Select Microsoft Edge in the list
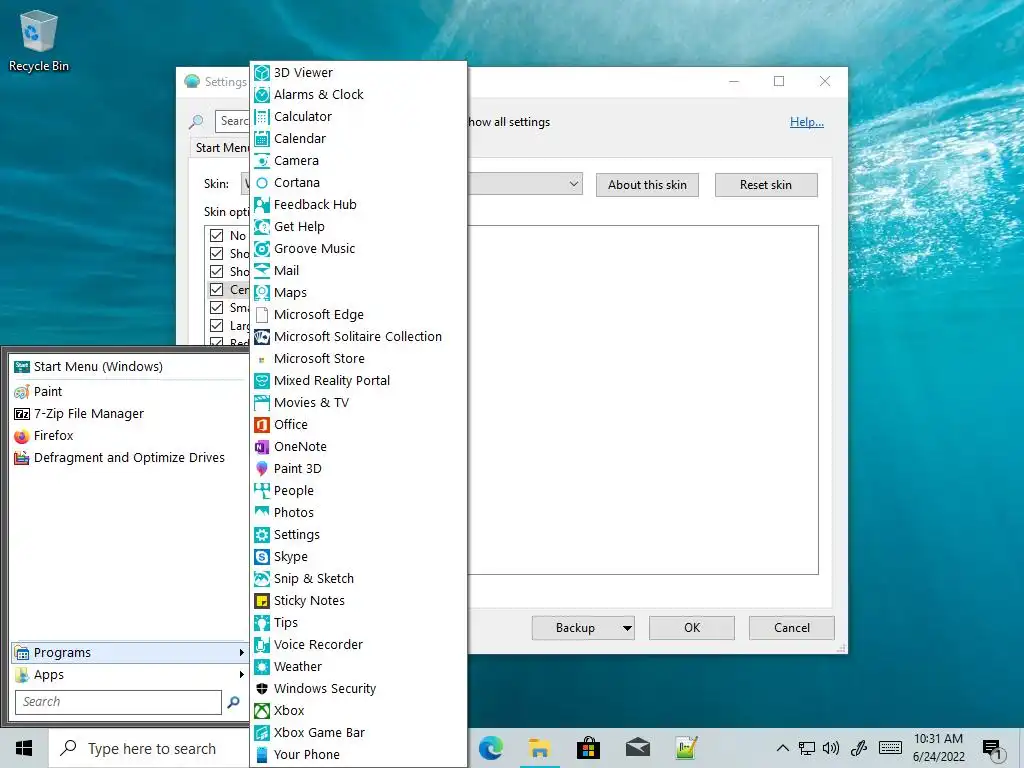The width and height of the screenshot is (1024, 768). pyautogui.click(x=359, y=315)
